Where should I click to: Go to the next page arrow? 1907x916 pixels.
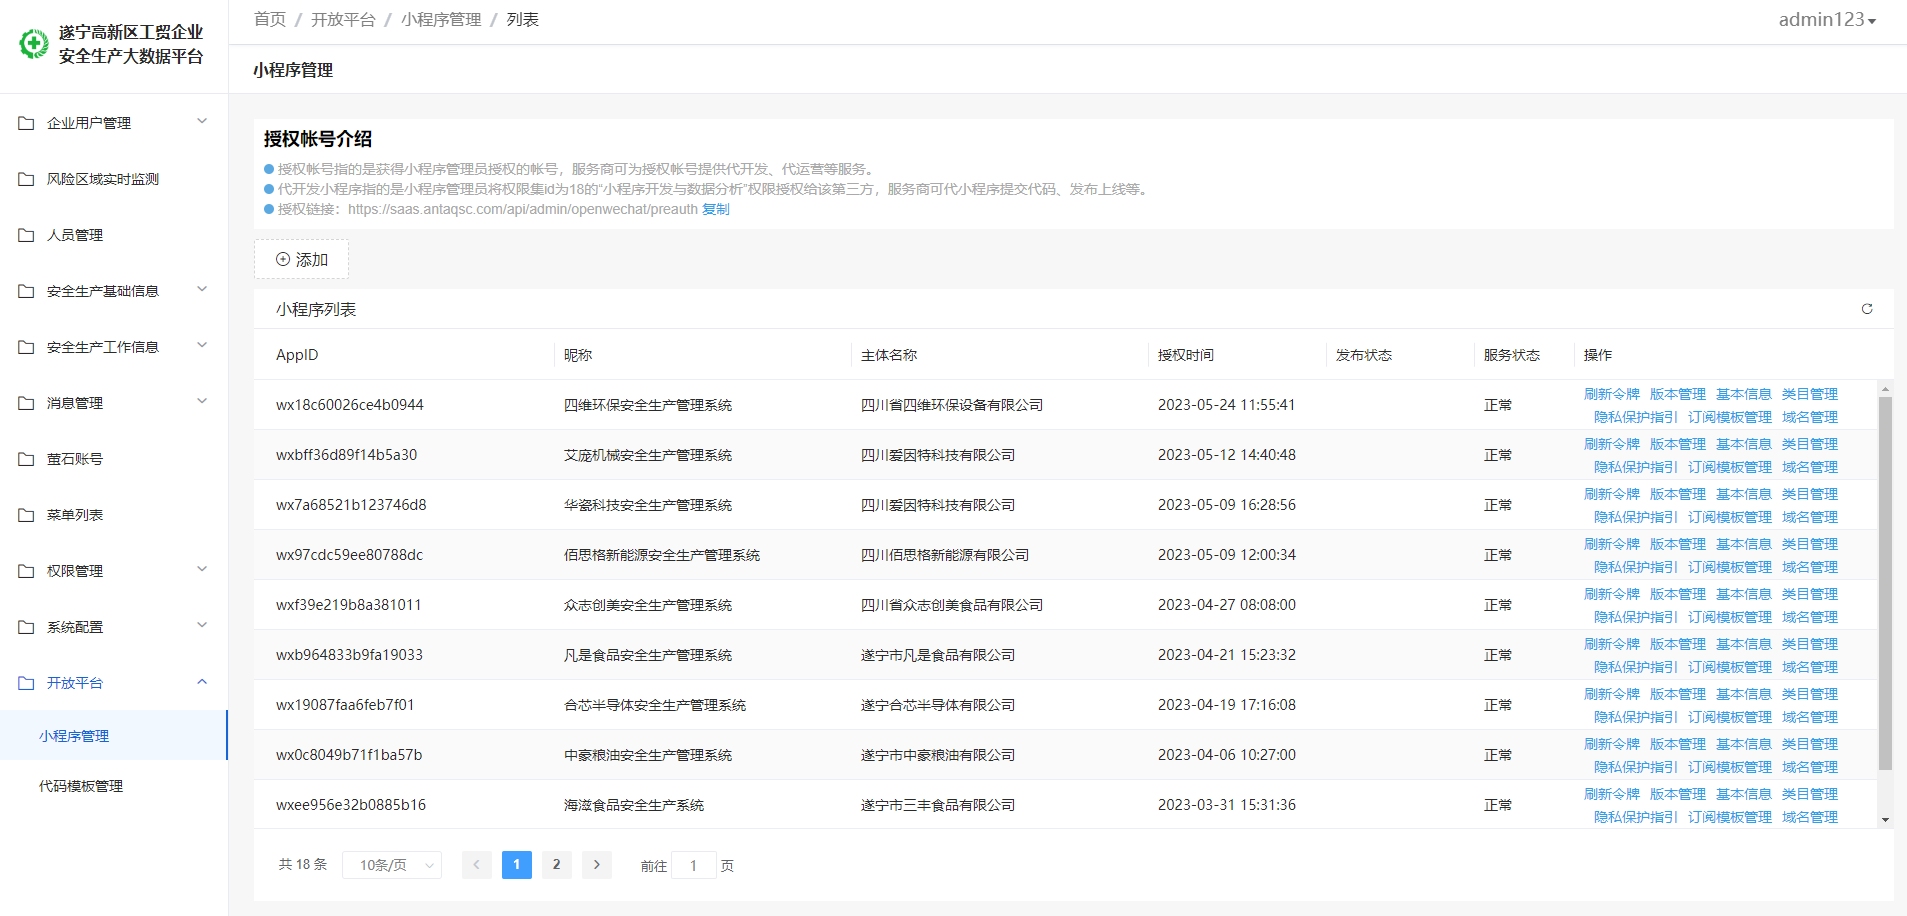[597, 865]
